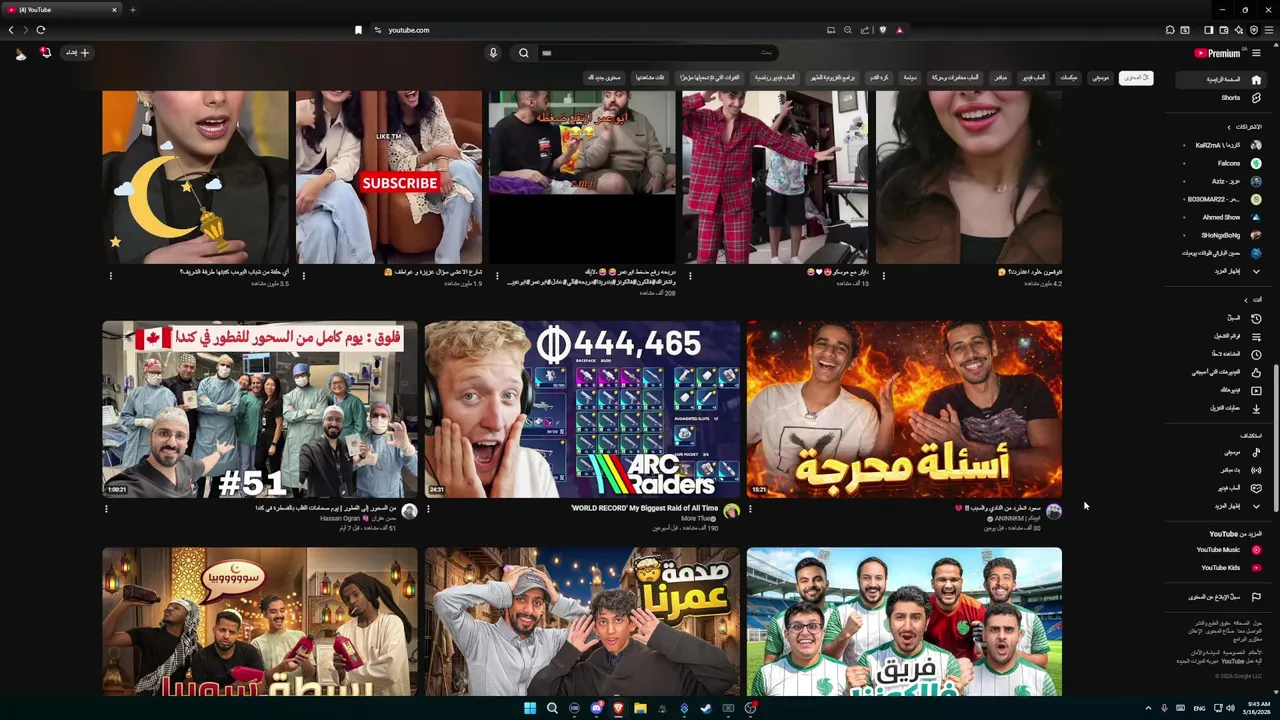1280x720 pixels.
Task: Select the Mixes filter chip
Action: pos(1069,77)
